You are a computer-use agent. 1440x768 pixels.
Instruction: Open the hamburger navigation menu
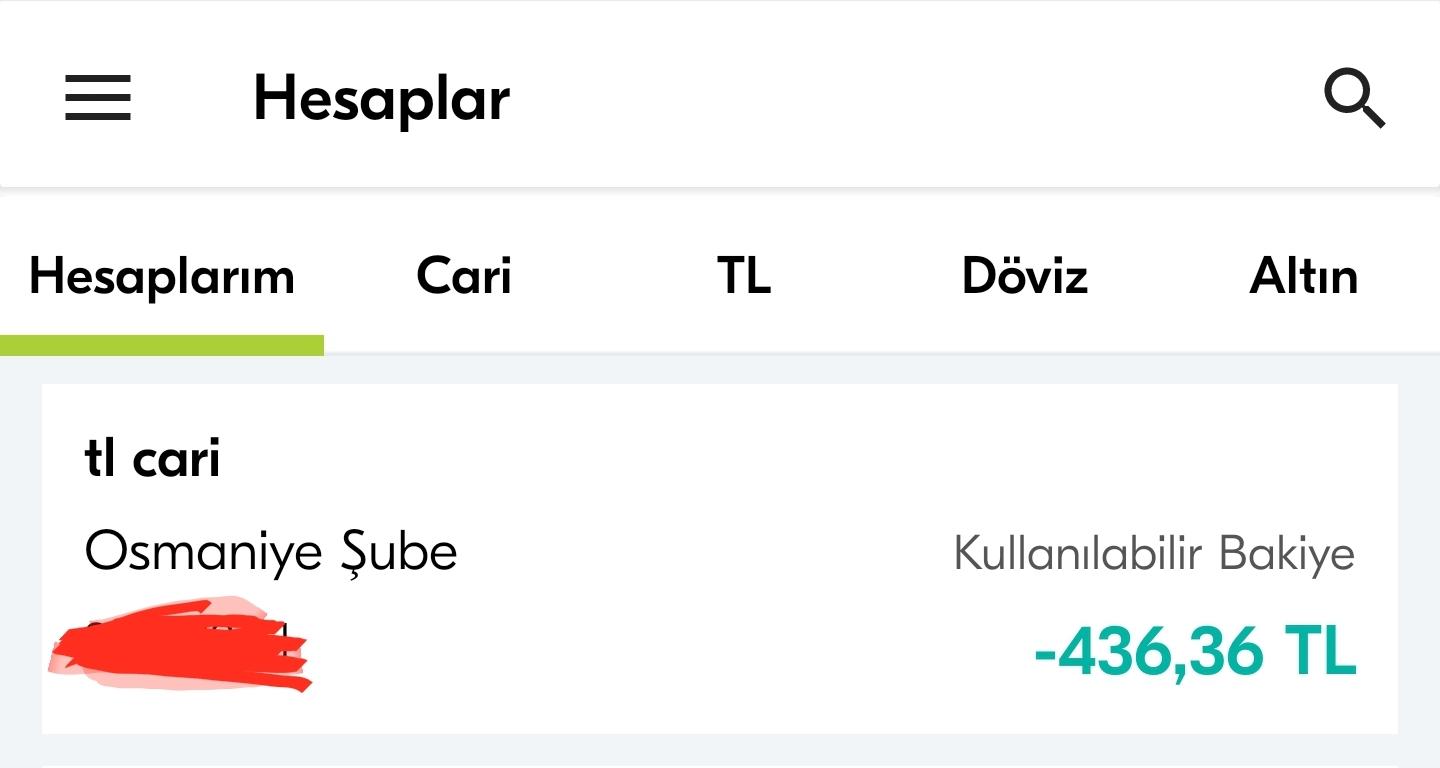[x=98, y=98]
